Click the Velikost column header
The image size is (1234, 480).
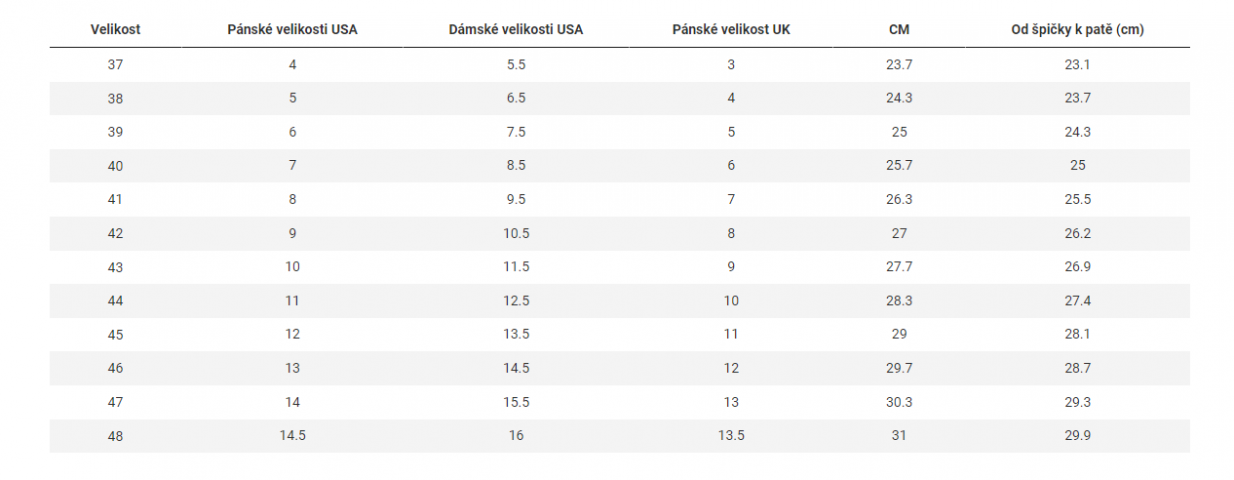(x=115, y=29)
